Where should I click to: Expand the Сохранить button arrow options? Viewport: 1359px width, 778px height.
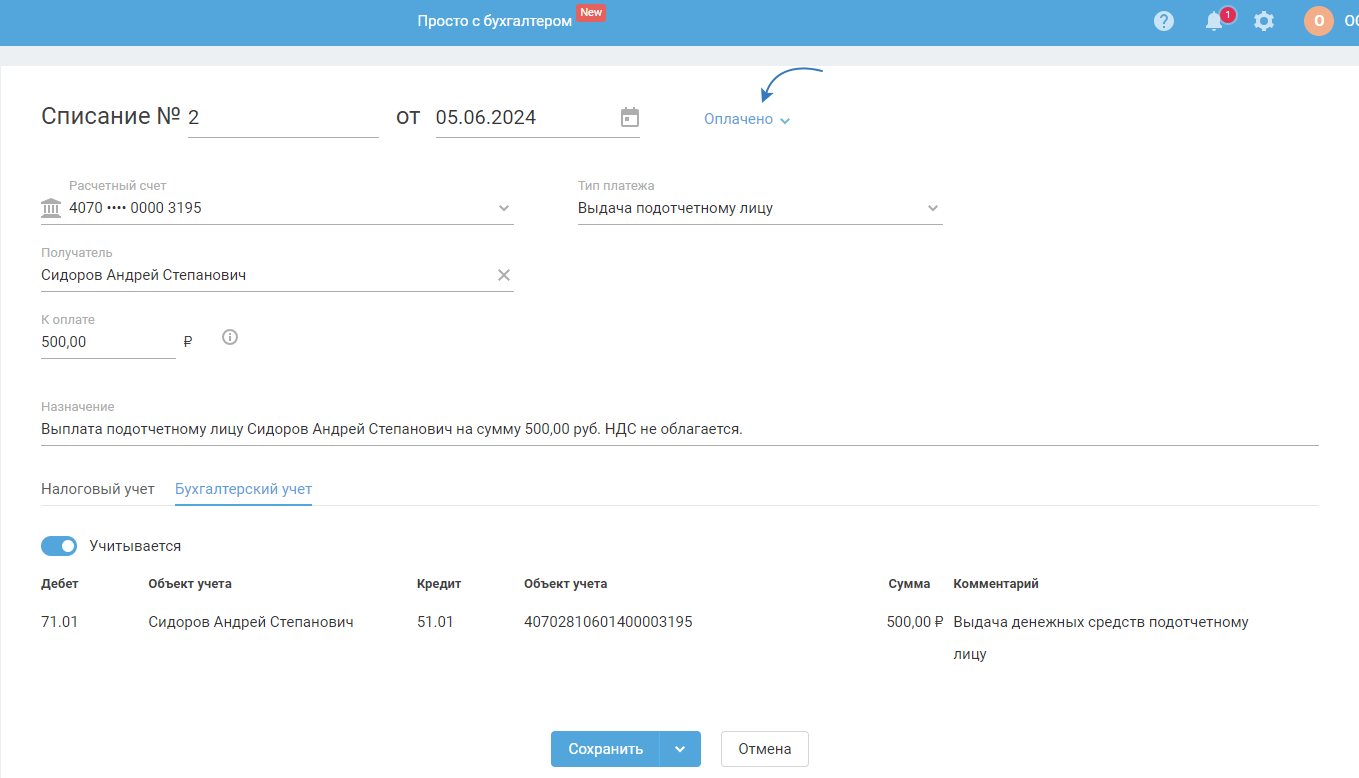[x=680, y=749]
